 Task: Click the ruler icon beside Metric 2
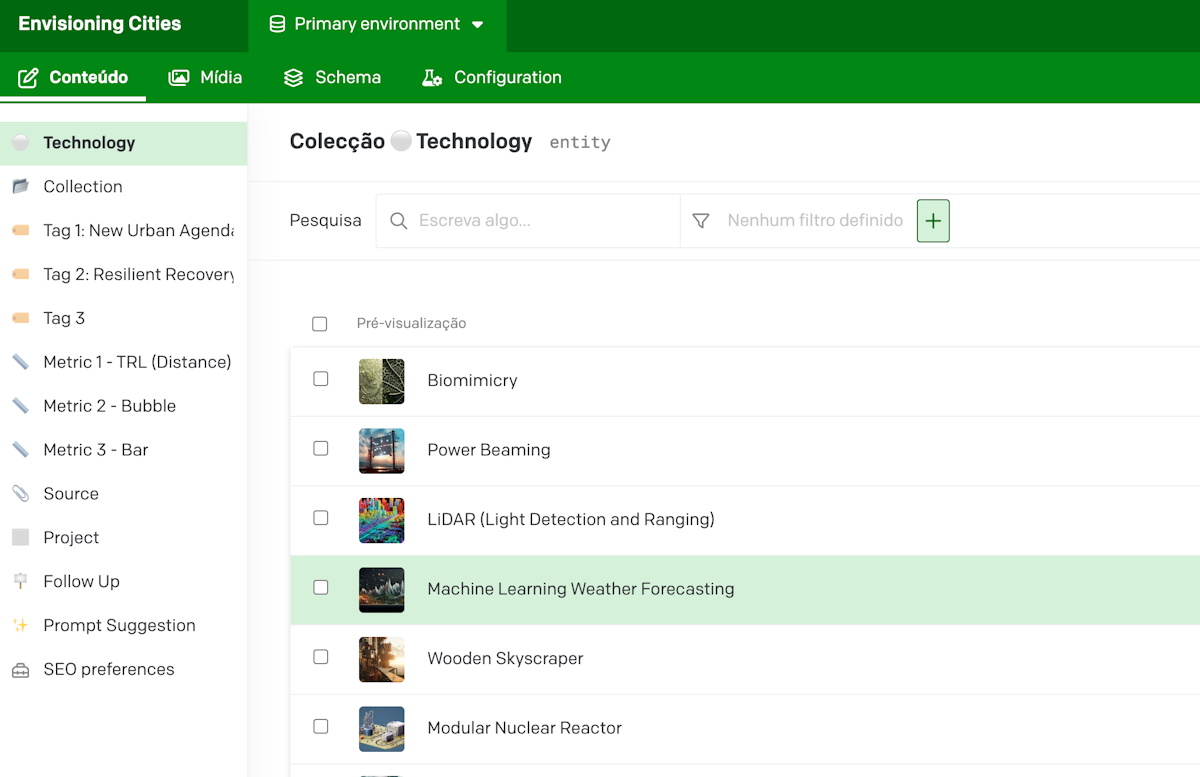click(20, 406)
